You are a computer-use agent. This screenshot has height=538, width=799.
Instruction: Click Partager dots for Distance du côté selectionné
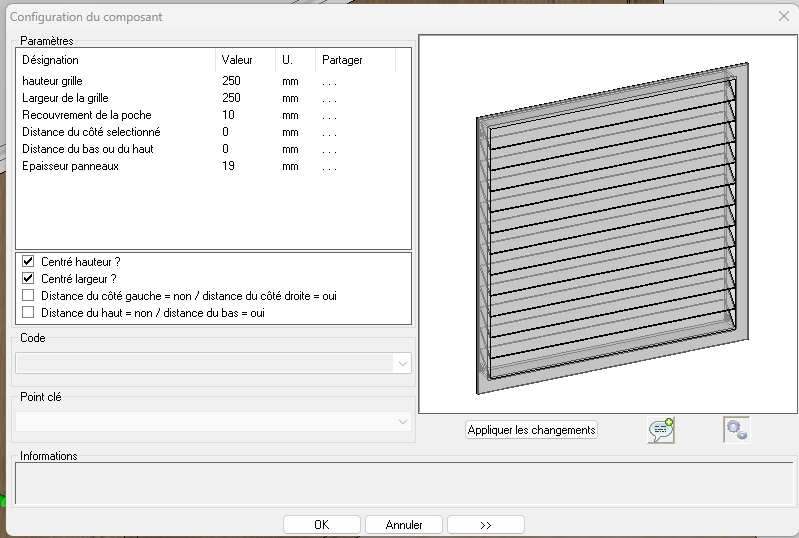click(x=329, y=133)
